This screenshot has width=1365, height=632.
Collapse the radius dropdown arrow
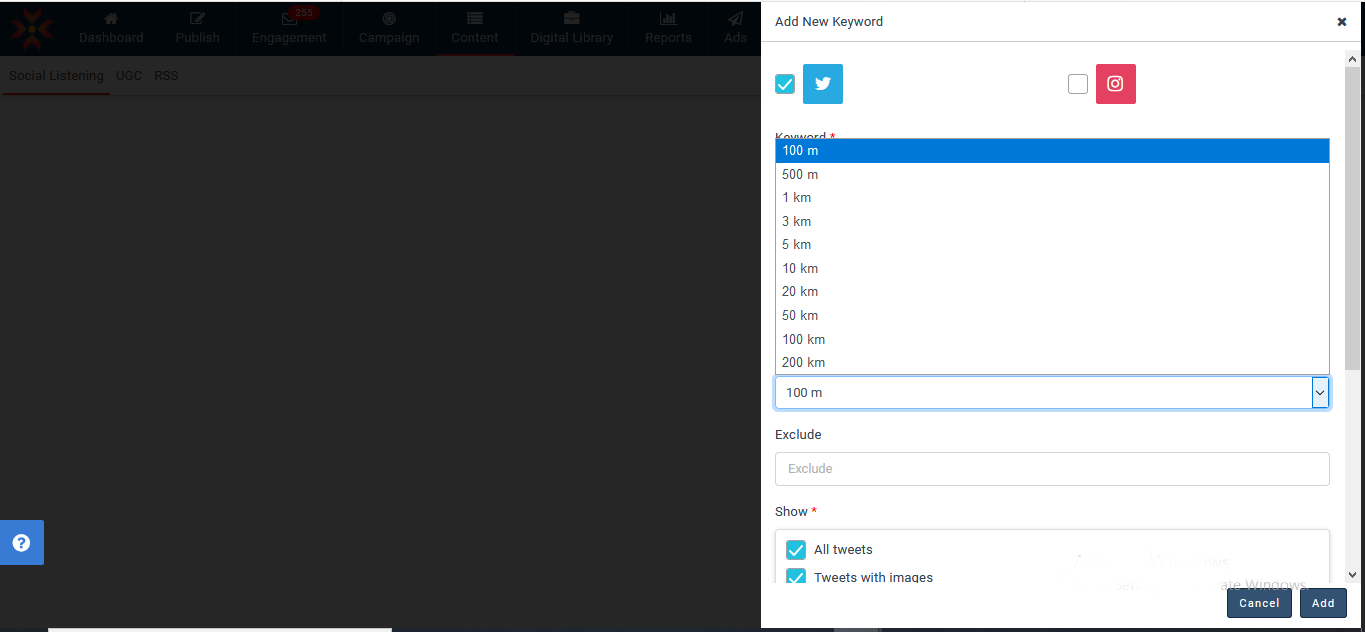coord(1320,393)
